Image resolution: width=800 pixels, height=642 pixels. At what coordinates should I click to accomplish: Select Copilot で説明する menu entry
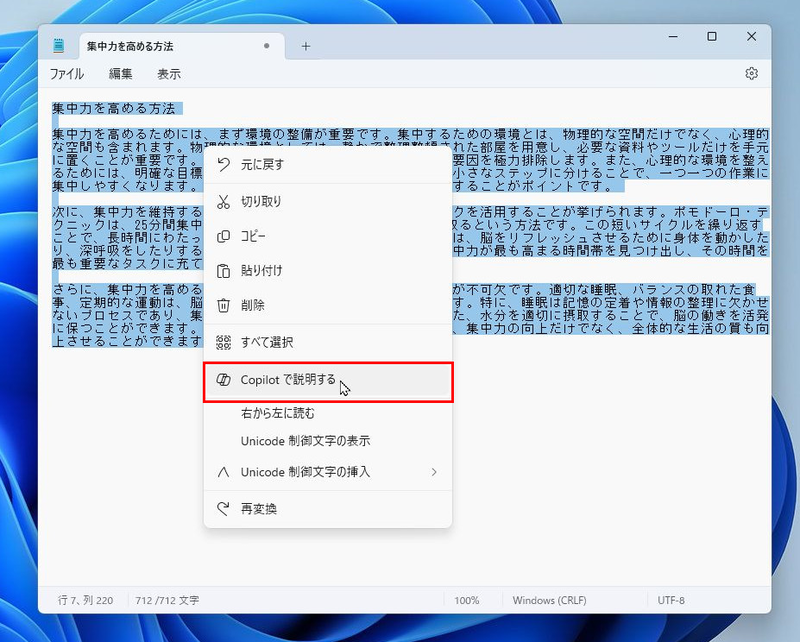point(328,381)
